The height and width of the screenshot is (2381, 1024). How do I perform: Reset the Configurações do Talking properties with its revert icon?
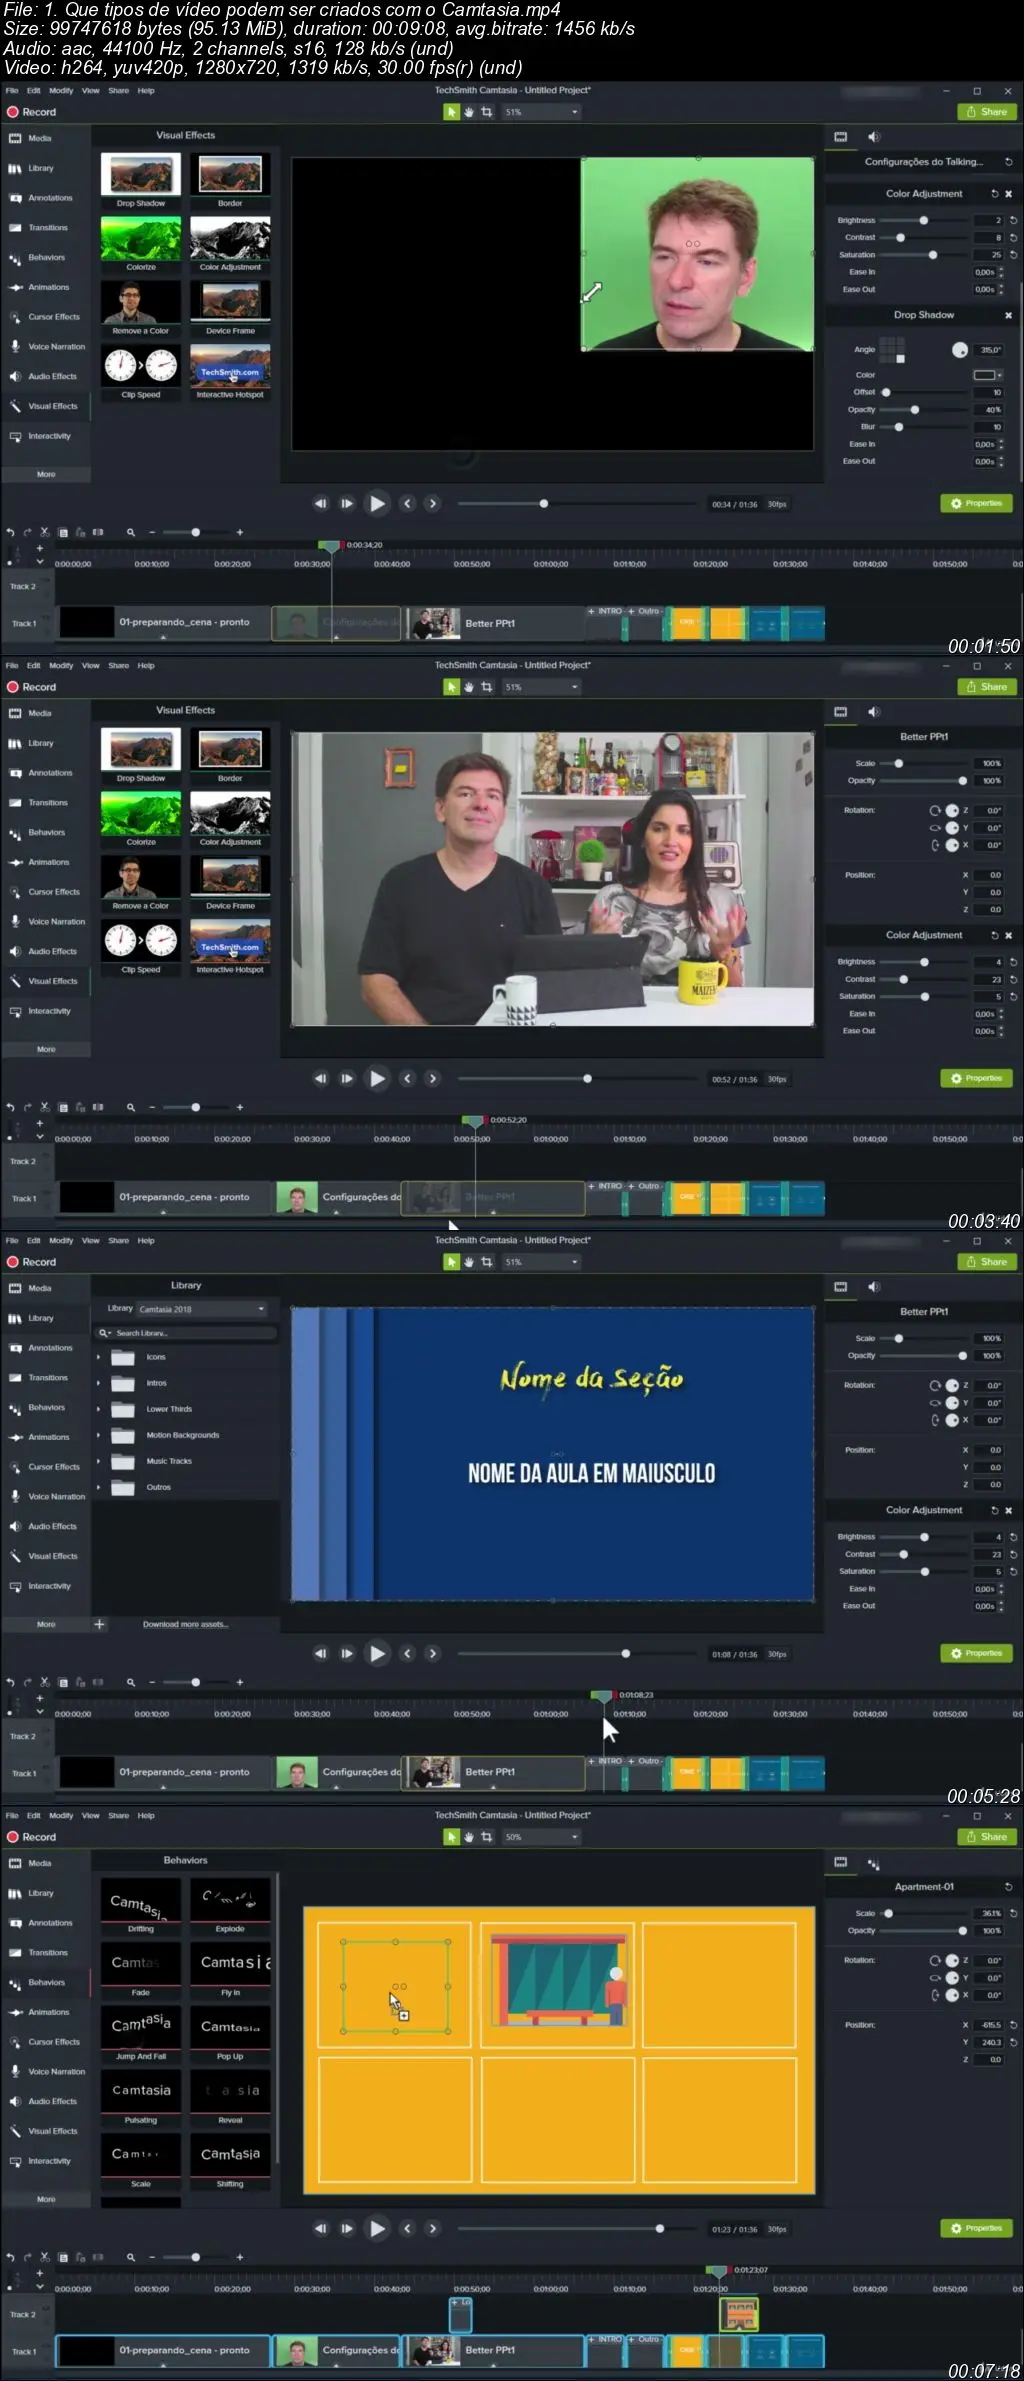click(x=1008, y=162)
